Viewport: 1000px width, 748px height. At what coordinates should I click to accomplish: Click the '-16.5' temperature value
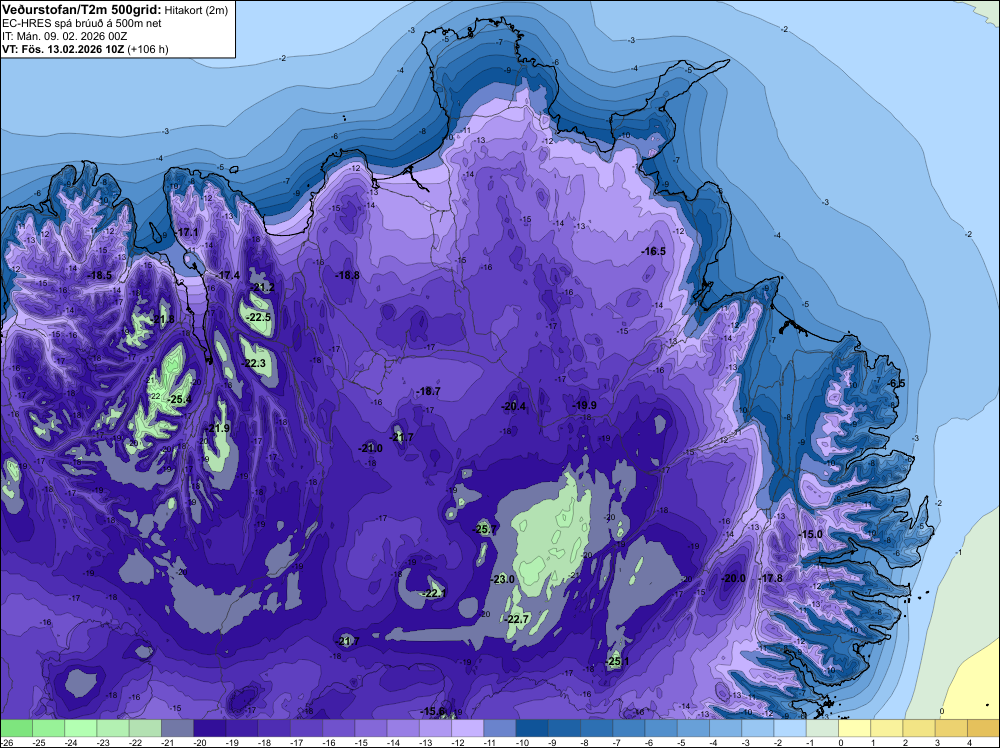(x=654, y=252)
